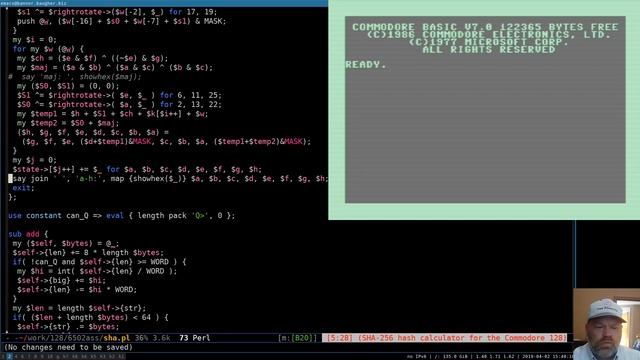Image resolution: width=640 pixels, height=360 pixels.
Task: Select workspace 2 in the bottom bar
Action: (x=9, y=356)
